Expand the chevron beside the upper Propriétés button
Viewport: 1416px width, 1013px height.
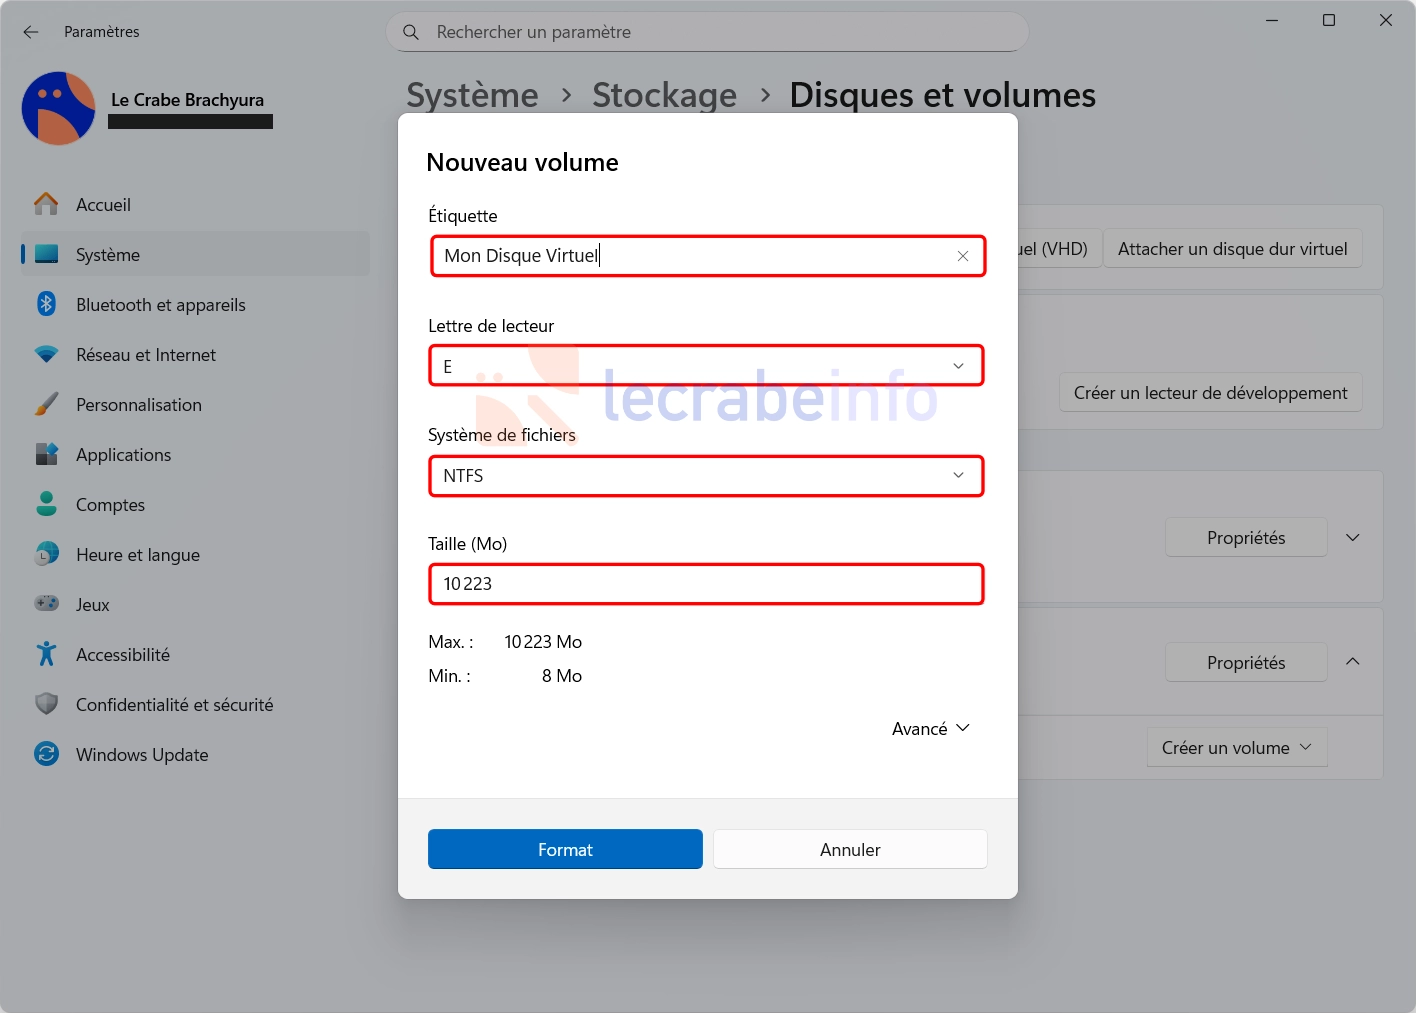(1353, 537)
